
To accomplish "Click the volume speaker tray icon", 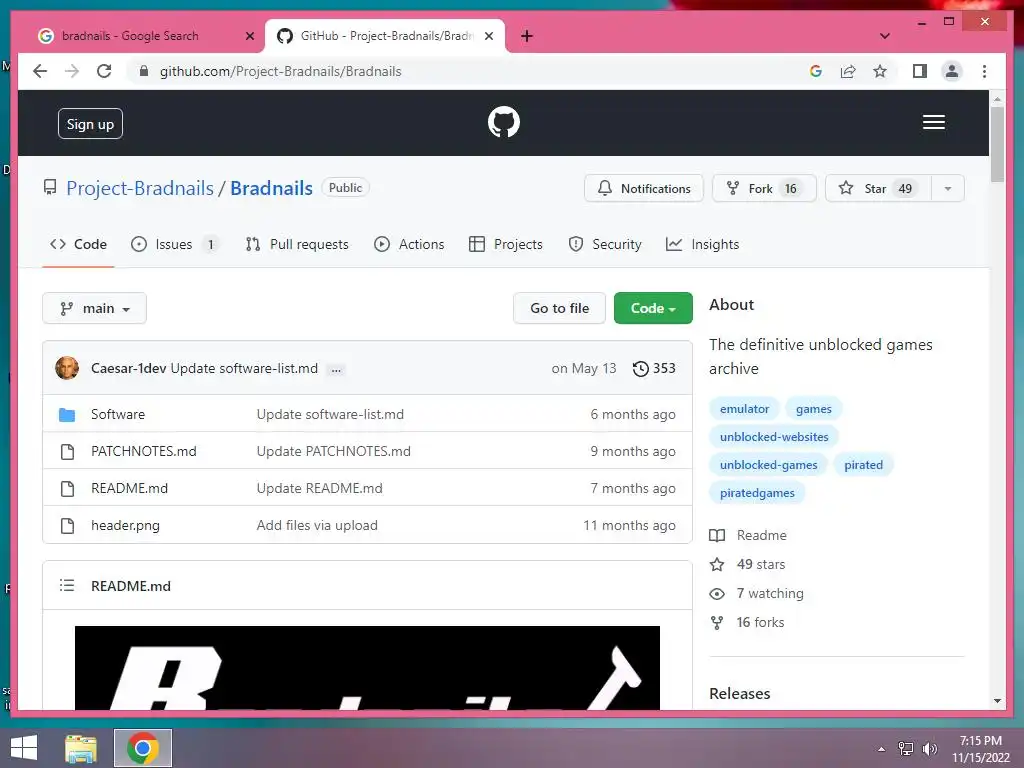I will pyautogui.click(x=929, y=748).
